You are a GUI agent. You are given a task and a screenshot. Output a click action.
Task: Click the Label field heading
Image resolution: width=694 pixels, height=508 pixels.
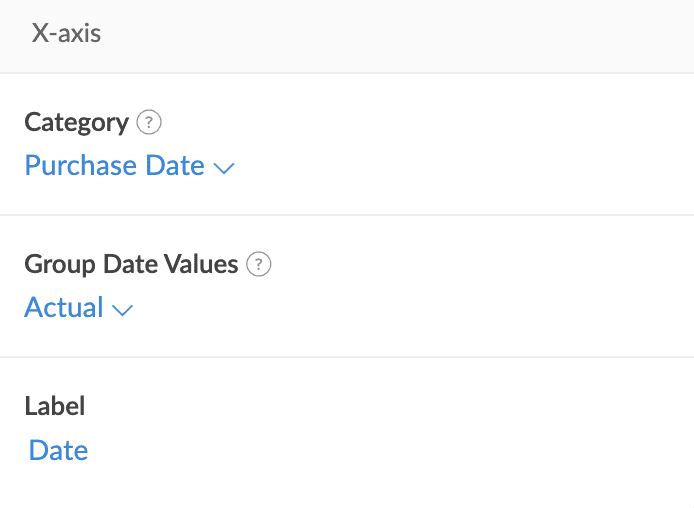click(x=54, y=406)
